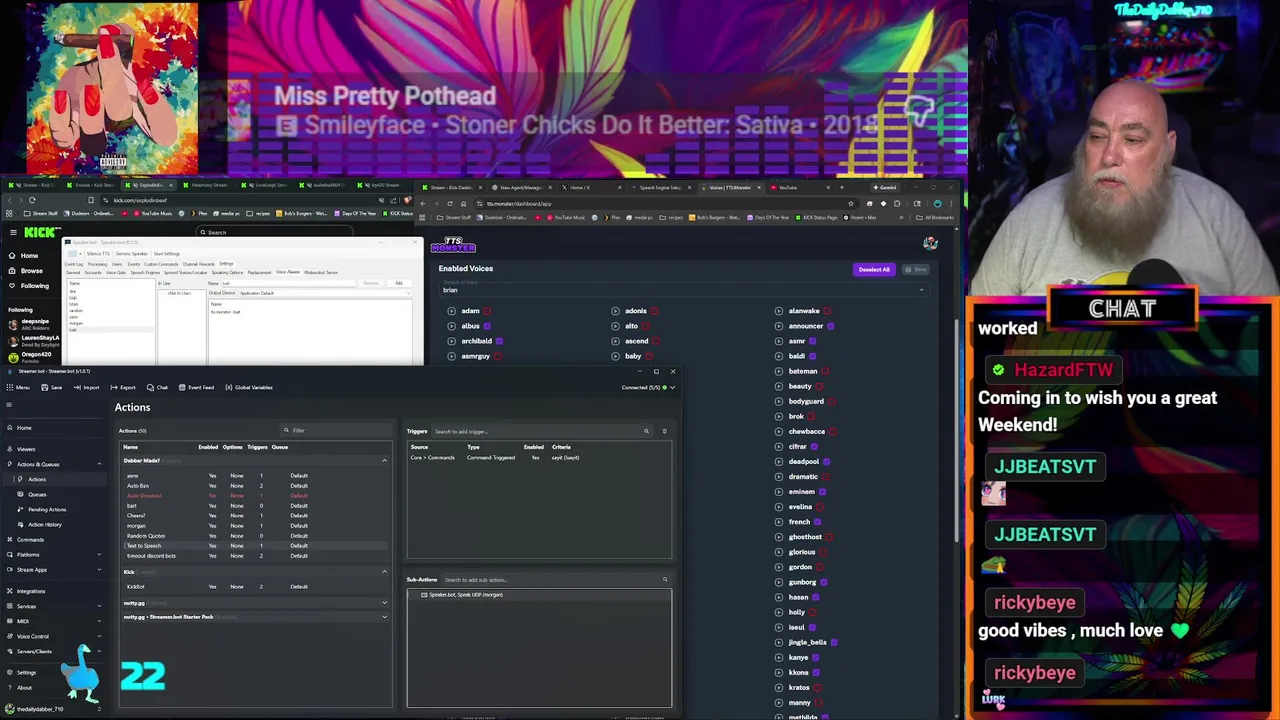Toggle the jingle_bells voice checkbox
This screenshot has width=1280, height=720.
point(834,642)
